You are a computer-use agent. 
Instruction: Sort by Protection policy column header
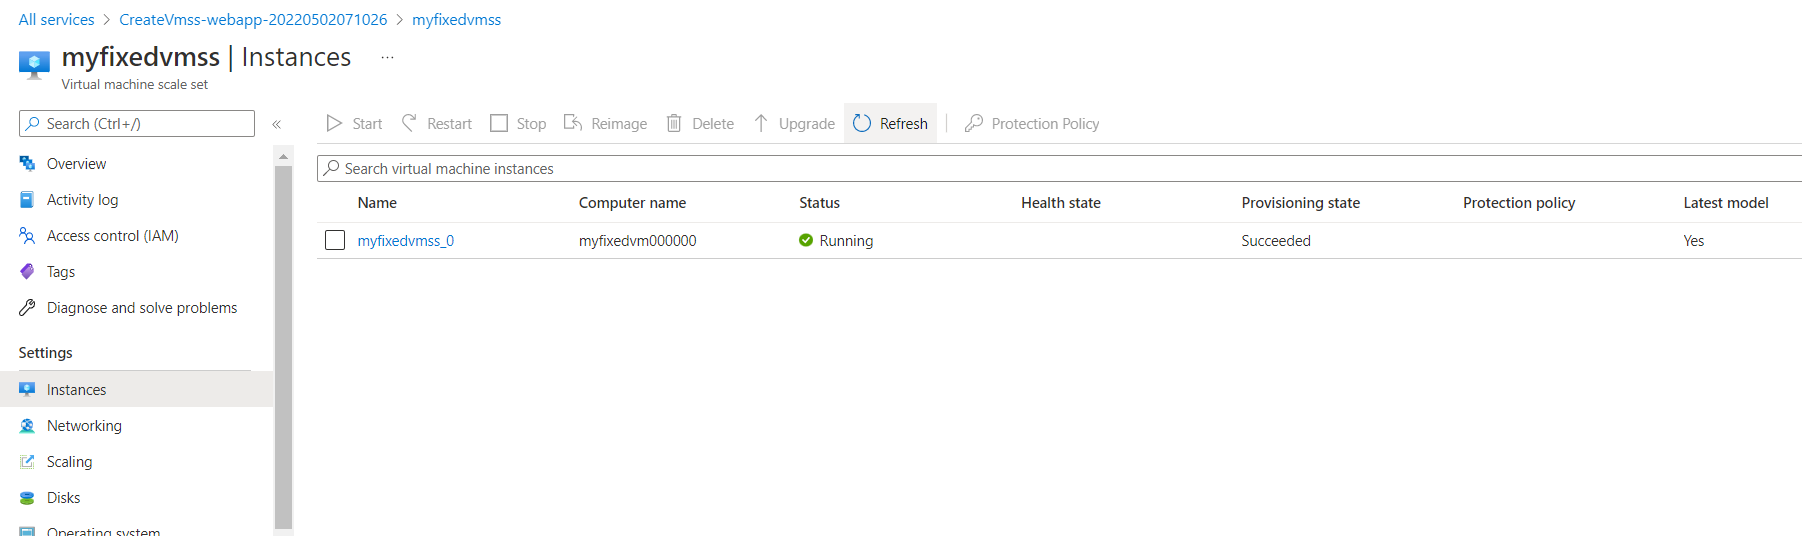coord(1519,203)
